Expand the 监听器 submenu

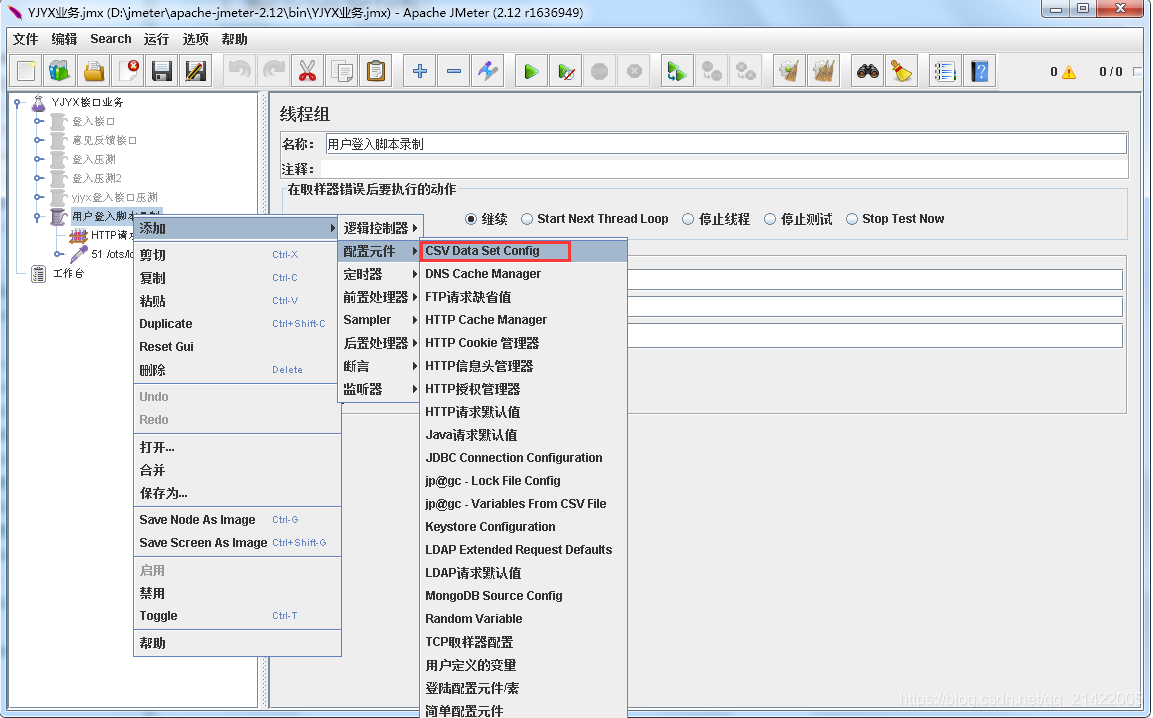(379, 389)
